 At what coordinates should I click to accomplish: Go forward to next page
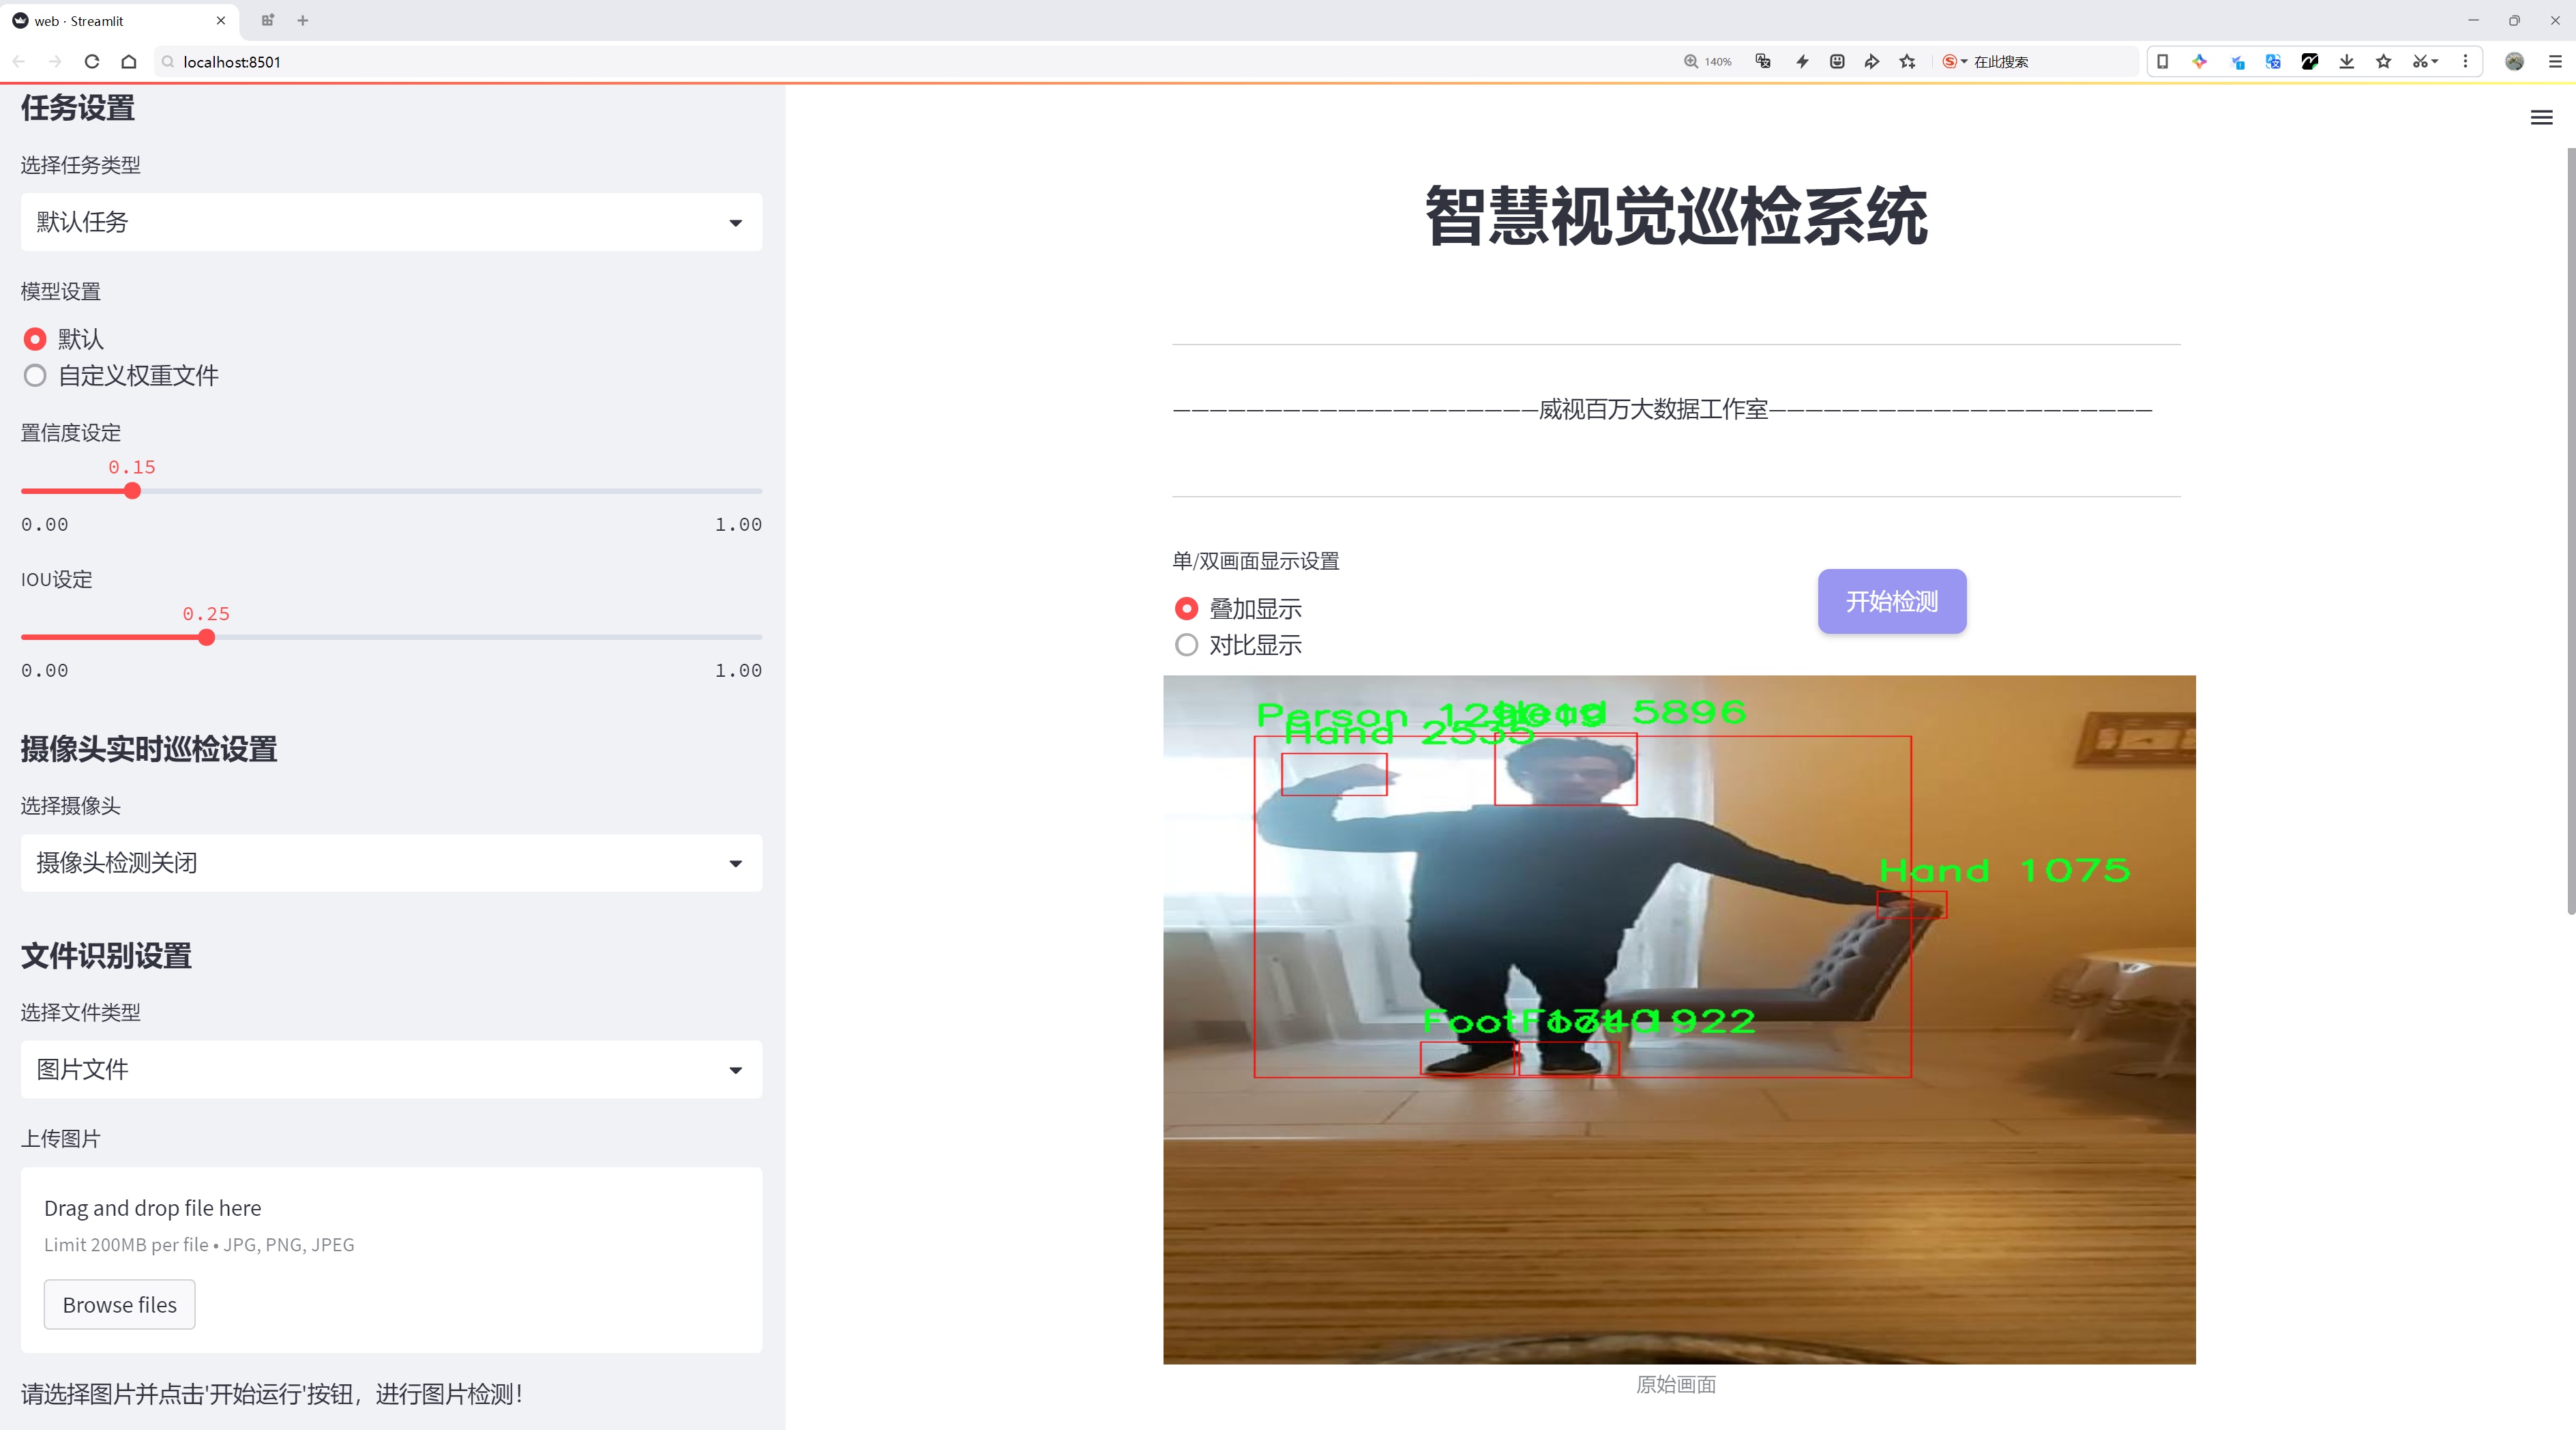click(55, 62)
